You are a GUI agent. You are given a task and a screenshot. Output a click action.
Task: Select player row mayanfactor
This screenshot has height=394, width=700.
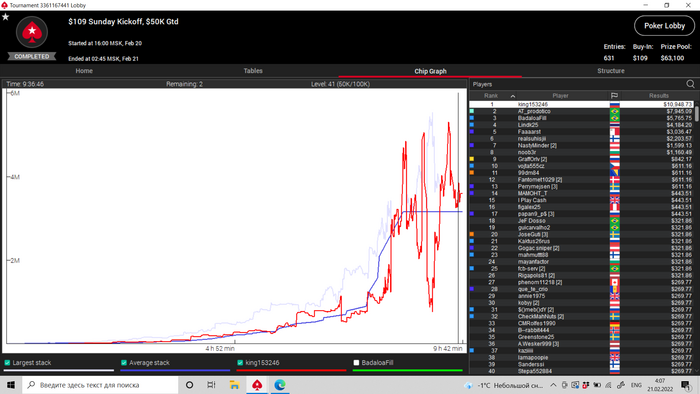coord(582,261)
